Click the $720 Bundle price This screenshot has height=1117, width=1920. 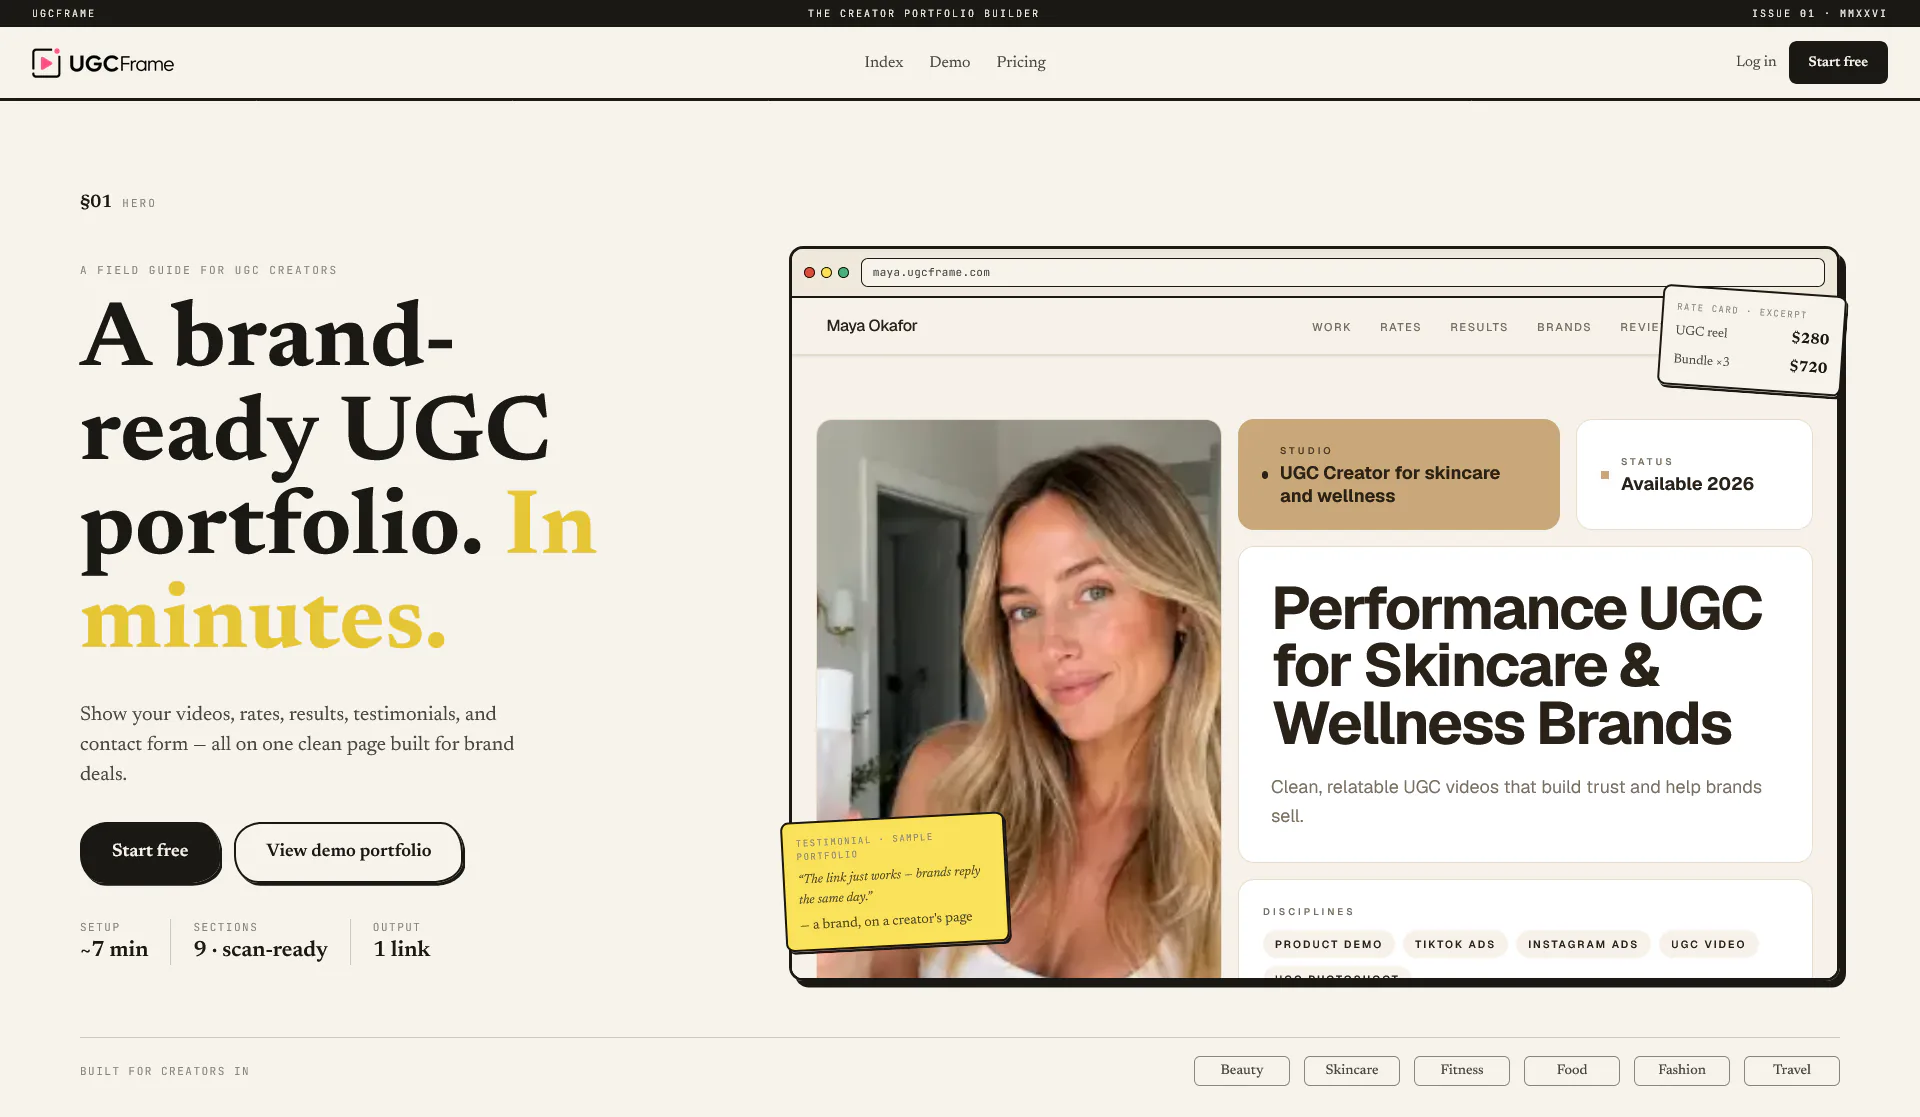(x=1808, y=366)
